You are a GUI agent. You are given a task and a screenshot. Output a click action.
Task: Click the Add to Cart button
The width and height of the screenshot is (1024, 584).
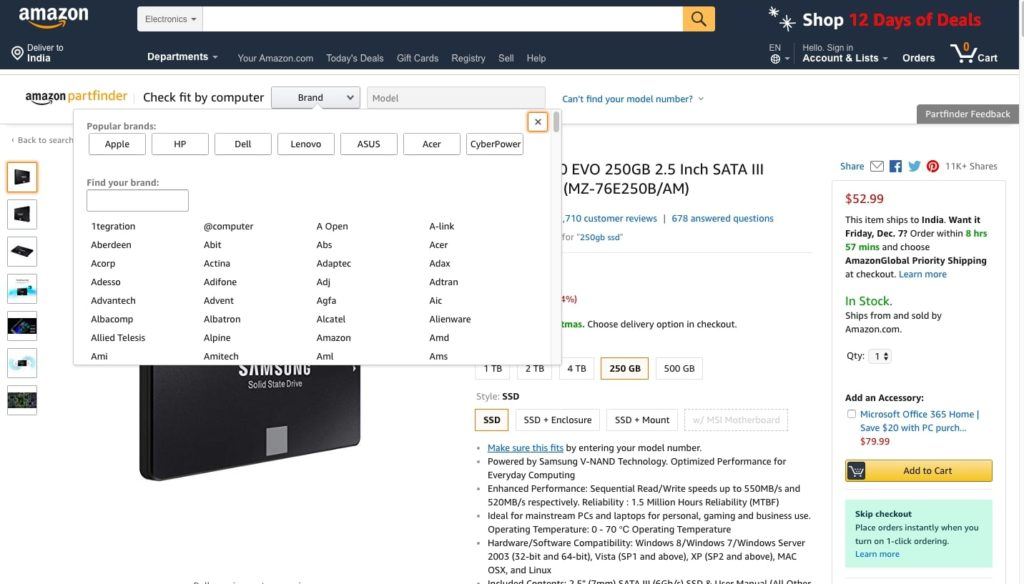pyautogui.click(x=917, y=470)
